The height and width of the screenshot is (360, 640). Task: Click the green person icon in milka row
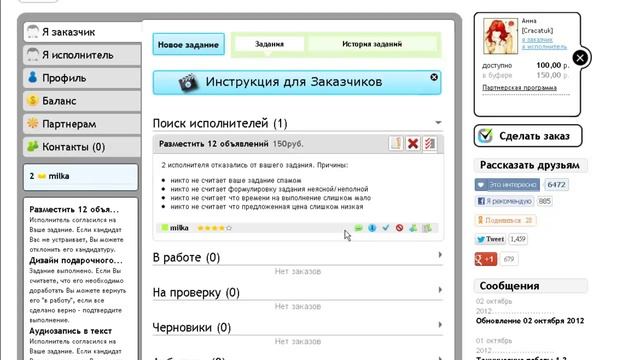click(413, 228)
